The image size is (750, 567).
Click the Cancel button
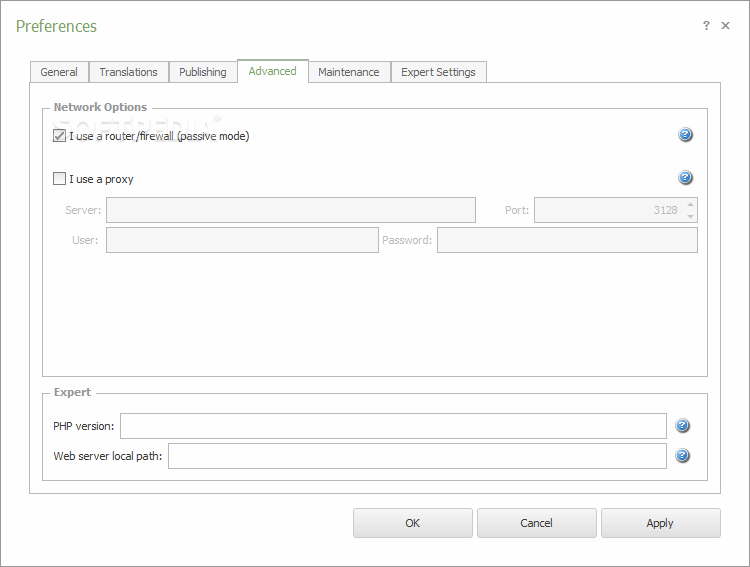pos(536,523)
